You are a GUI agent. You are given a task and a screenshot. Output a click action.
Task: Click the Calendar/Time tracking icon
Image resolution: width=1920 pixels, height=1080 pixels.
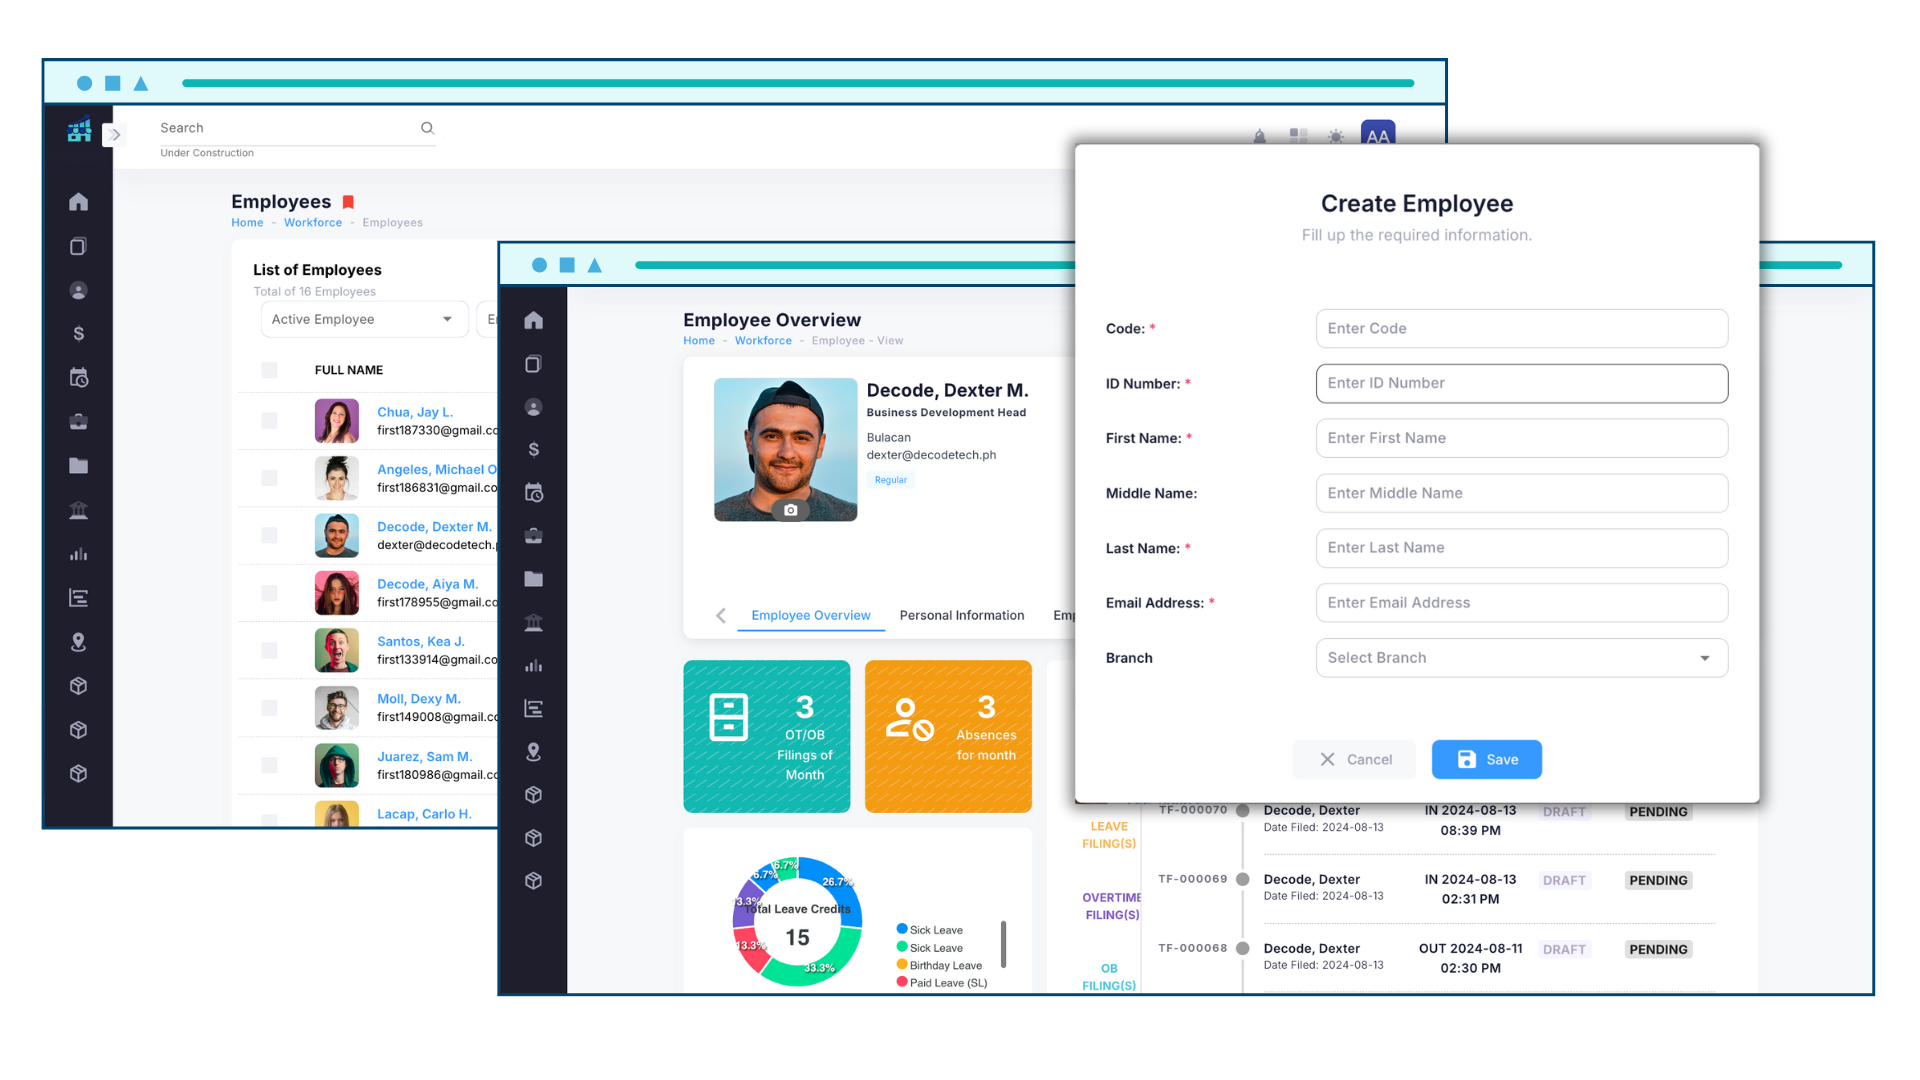click(79, 378)
